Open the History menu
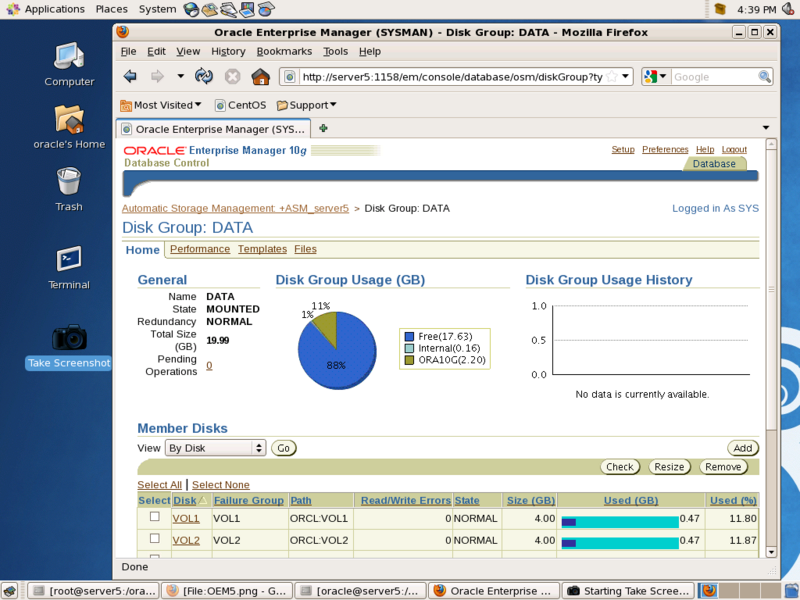This screenshot has width=800, height=600. click(228, 52)
